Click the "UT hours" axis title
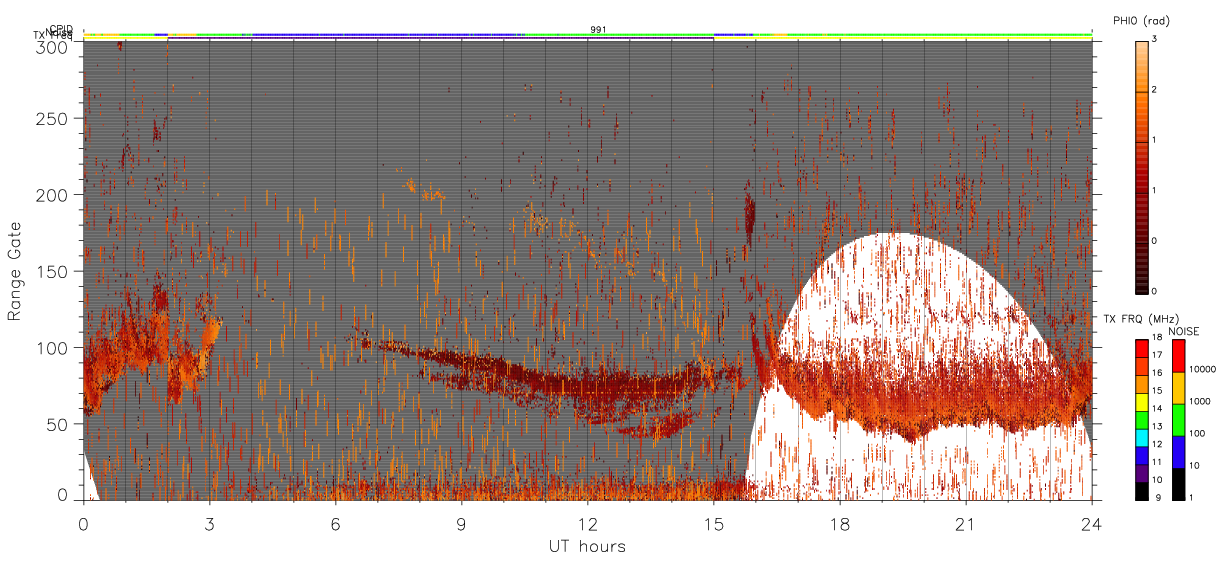 [x=587, y=546]
